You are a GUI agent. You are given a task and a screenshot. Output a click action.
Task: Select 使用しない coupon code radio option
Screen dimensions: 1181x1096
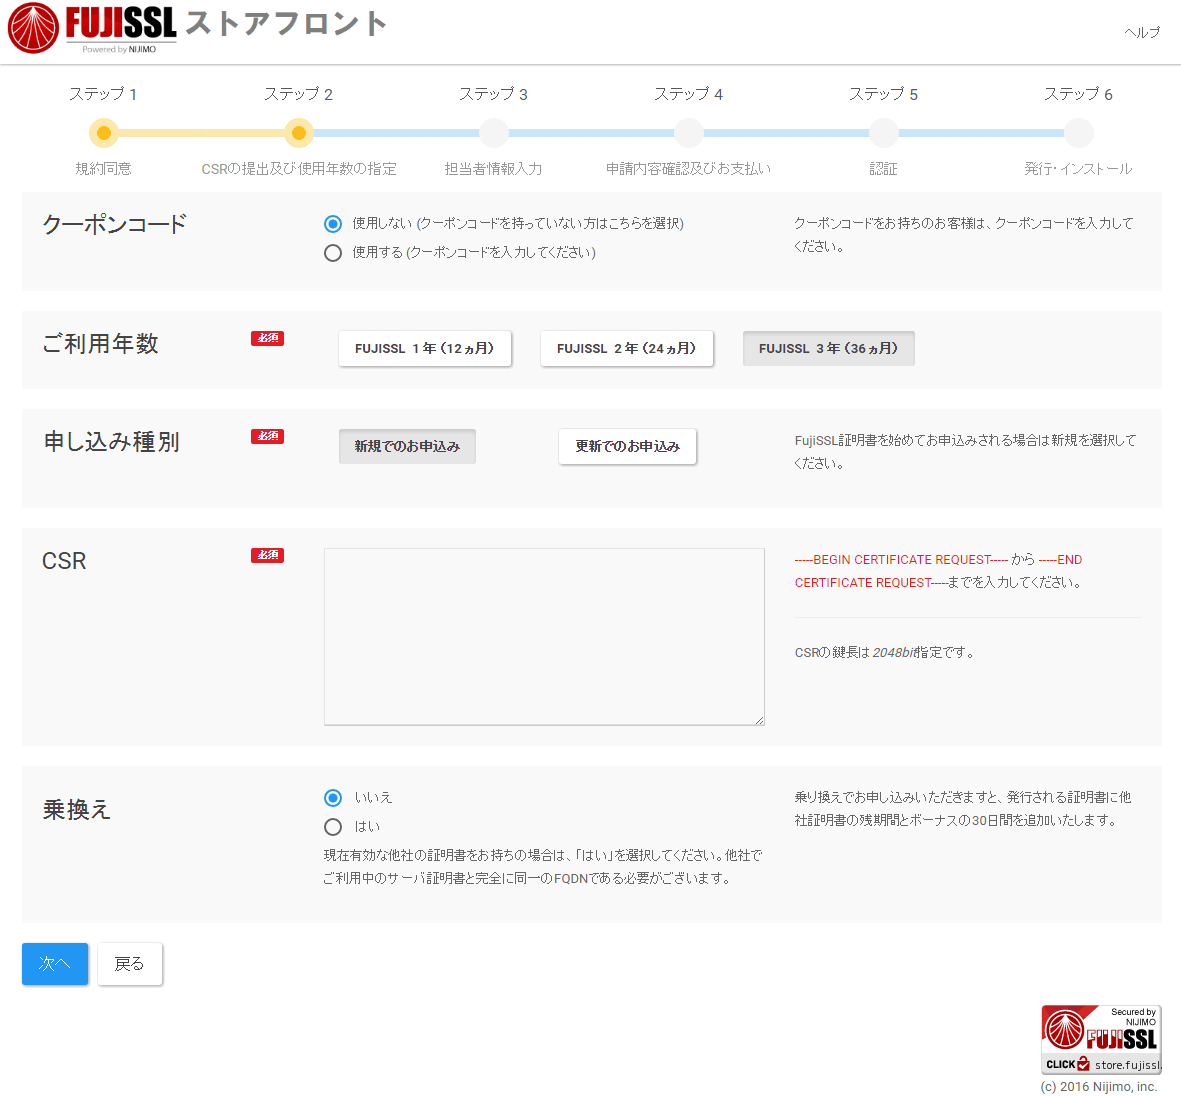[x=333, y=224]
